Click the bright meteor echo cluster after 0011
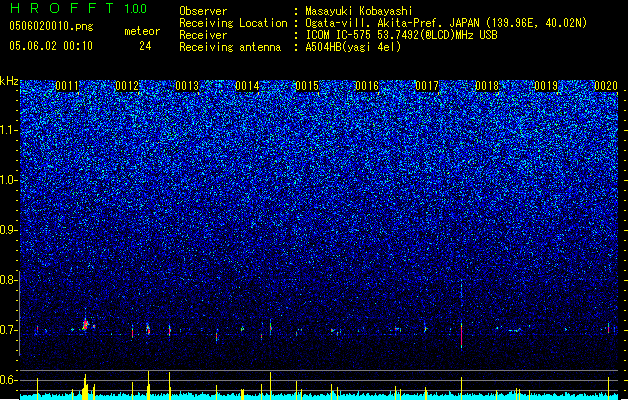 (85, 324)
